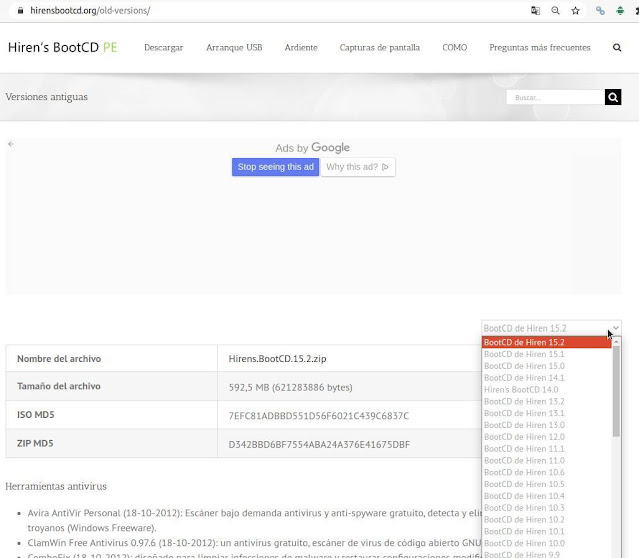
Task: Click the ZIP MD5 row label
Action: 35,443
